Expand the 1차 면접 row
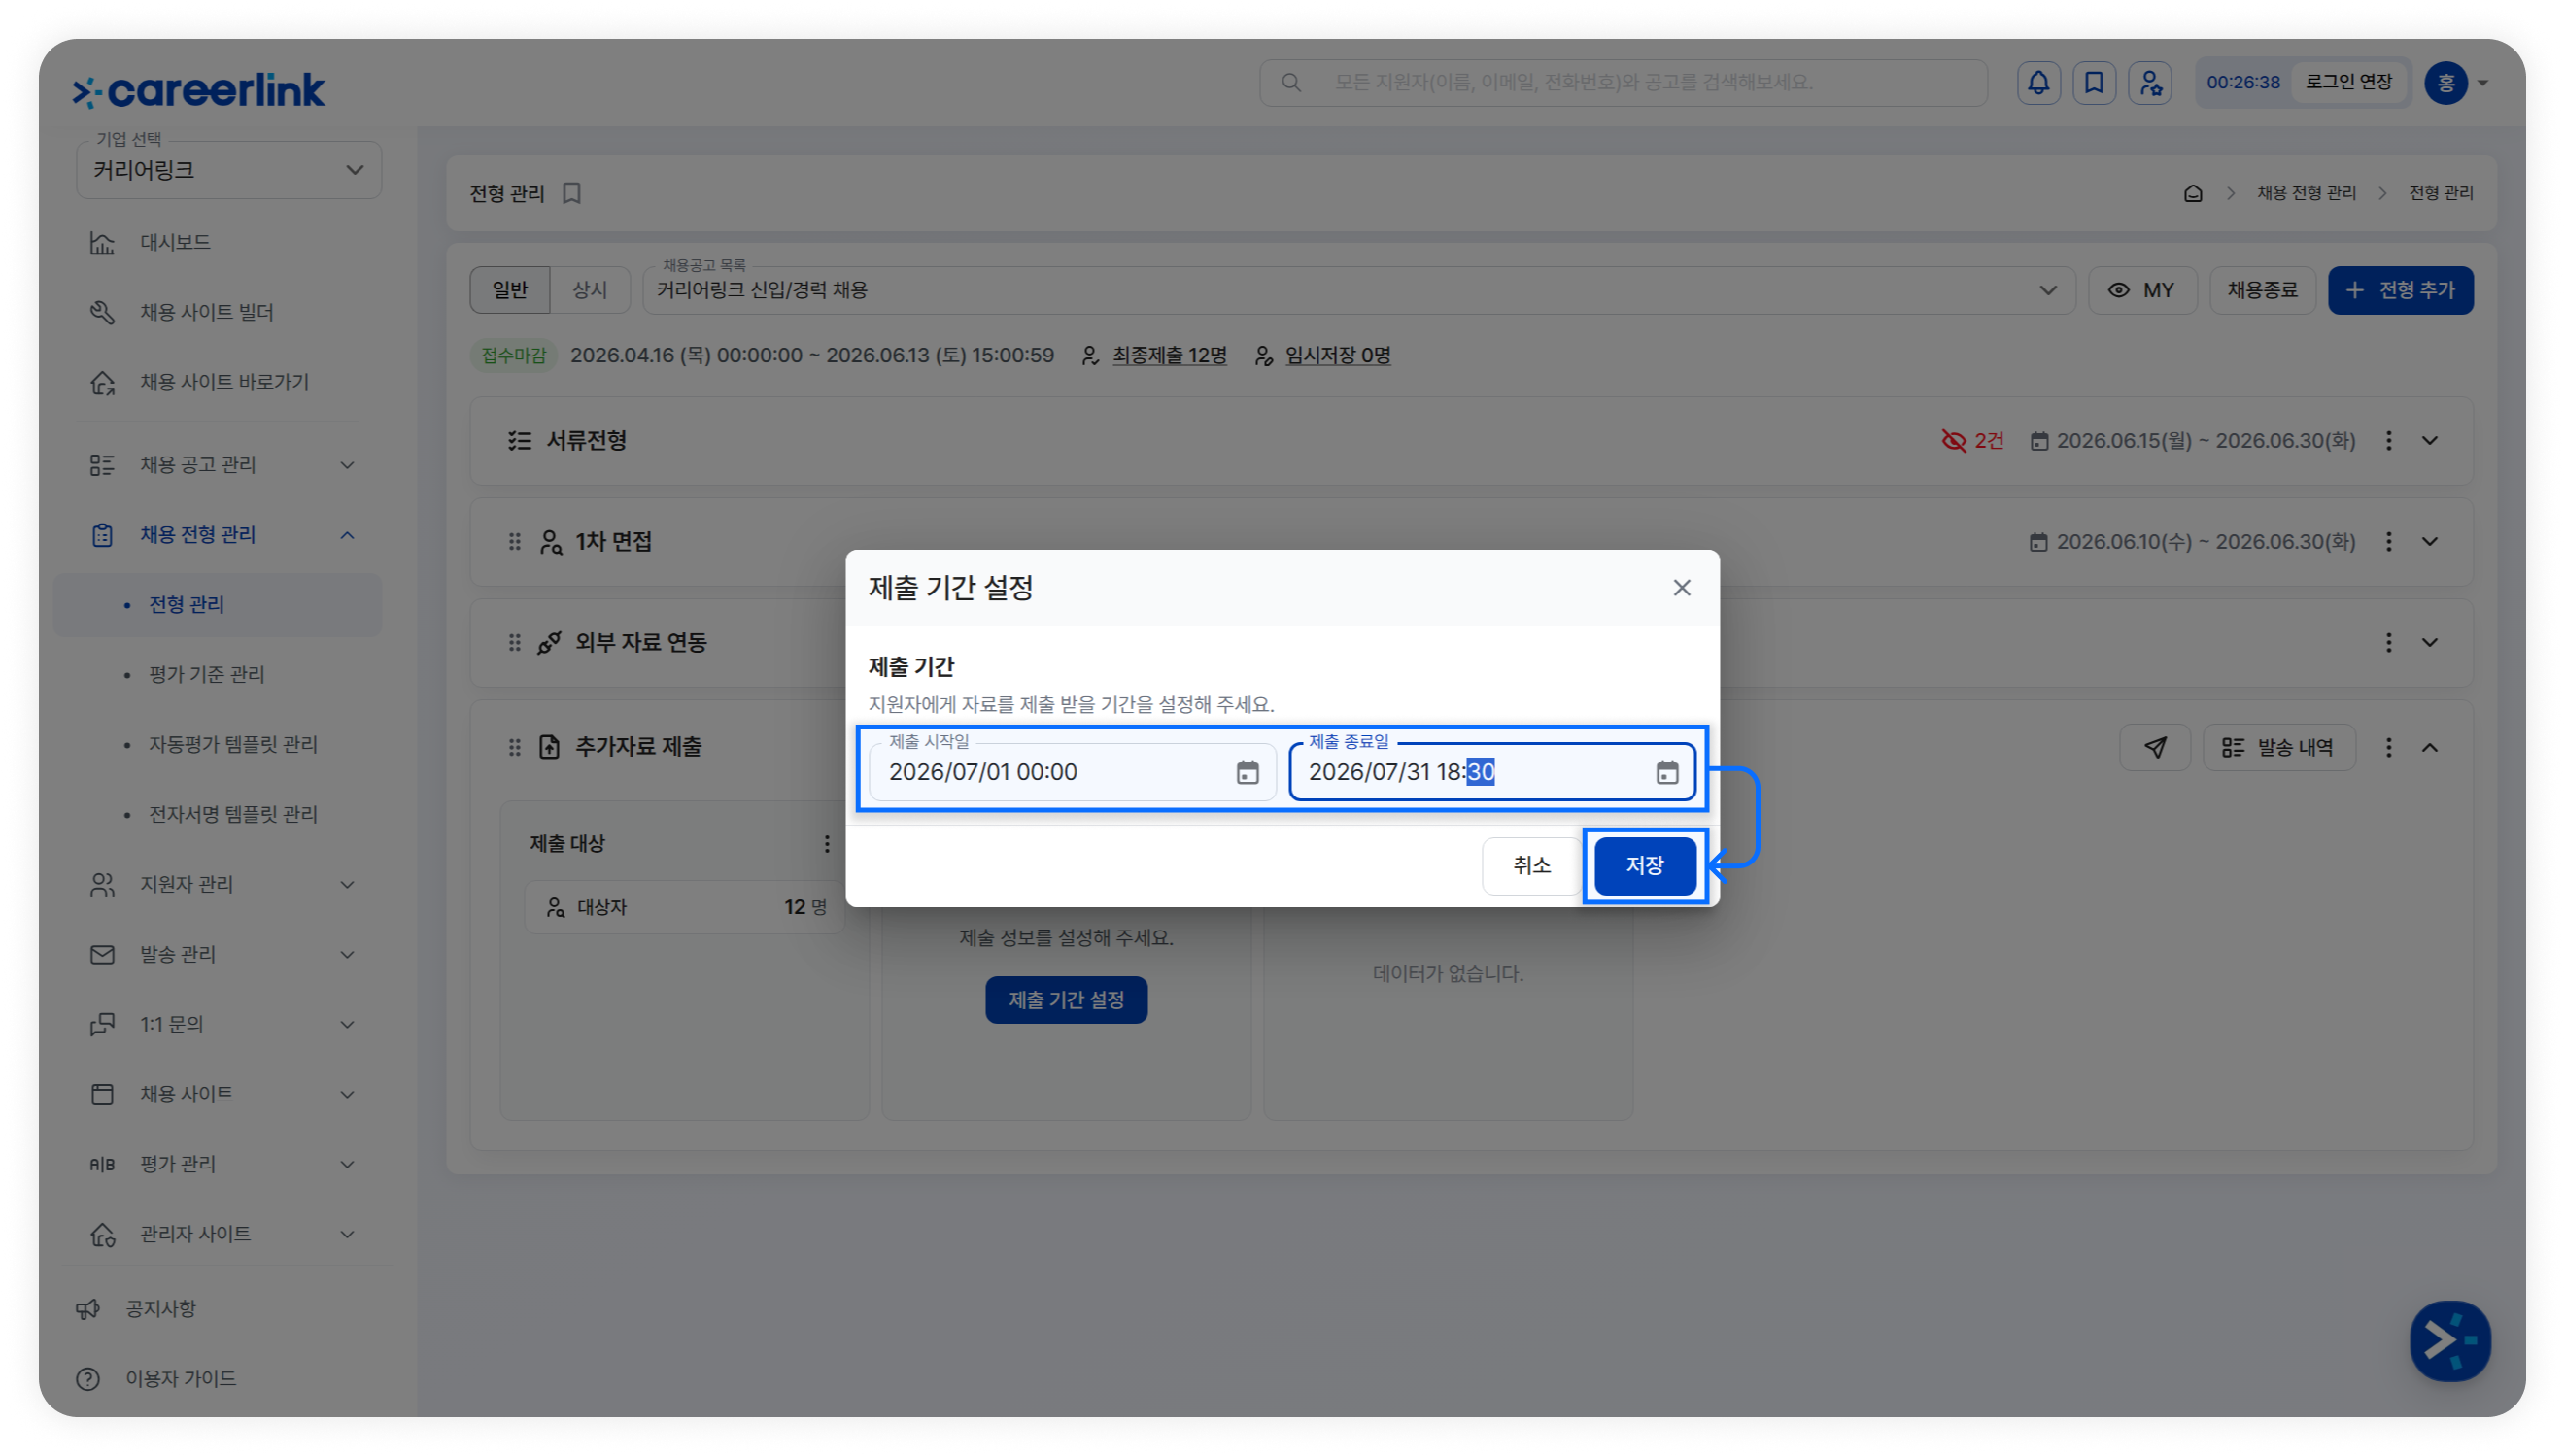The width and height of the screenshot is (2565, 1456). click(x=2429, y=542)
